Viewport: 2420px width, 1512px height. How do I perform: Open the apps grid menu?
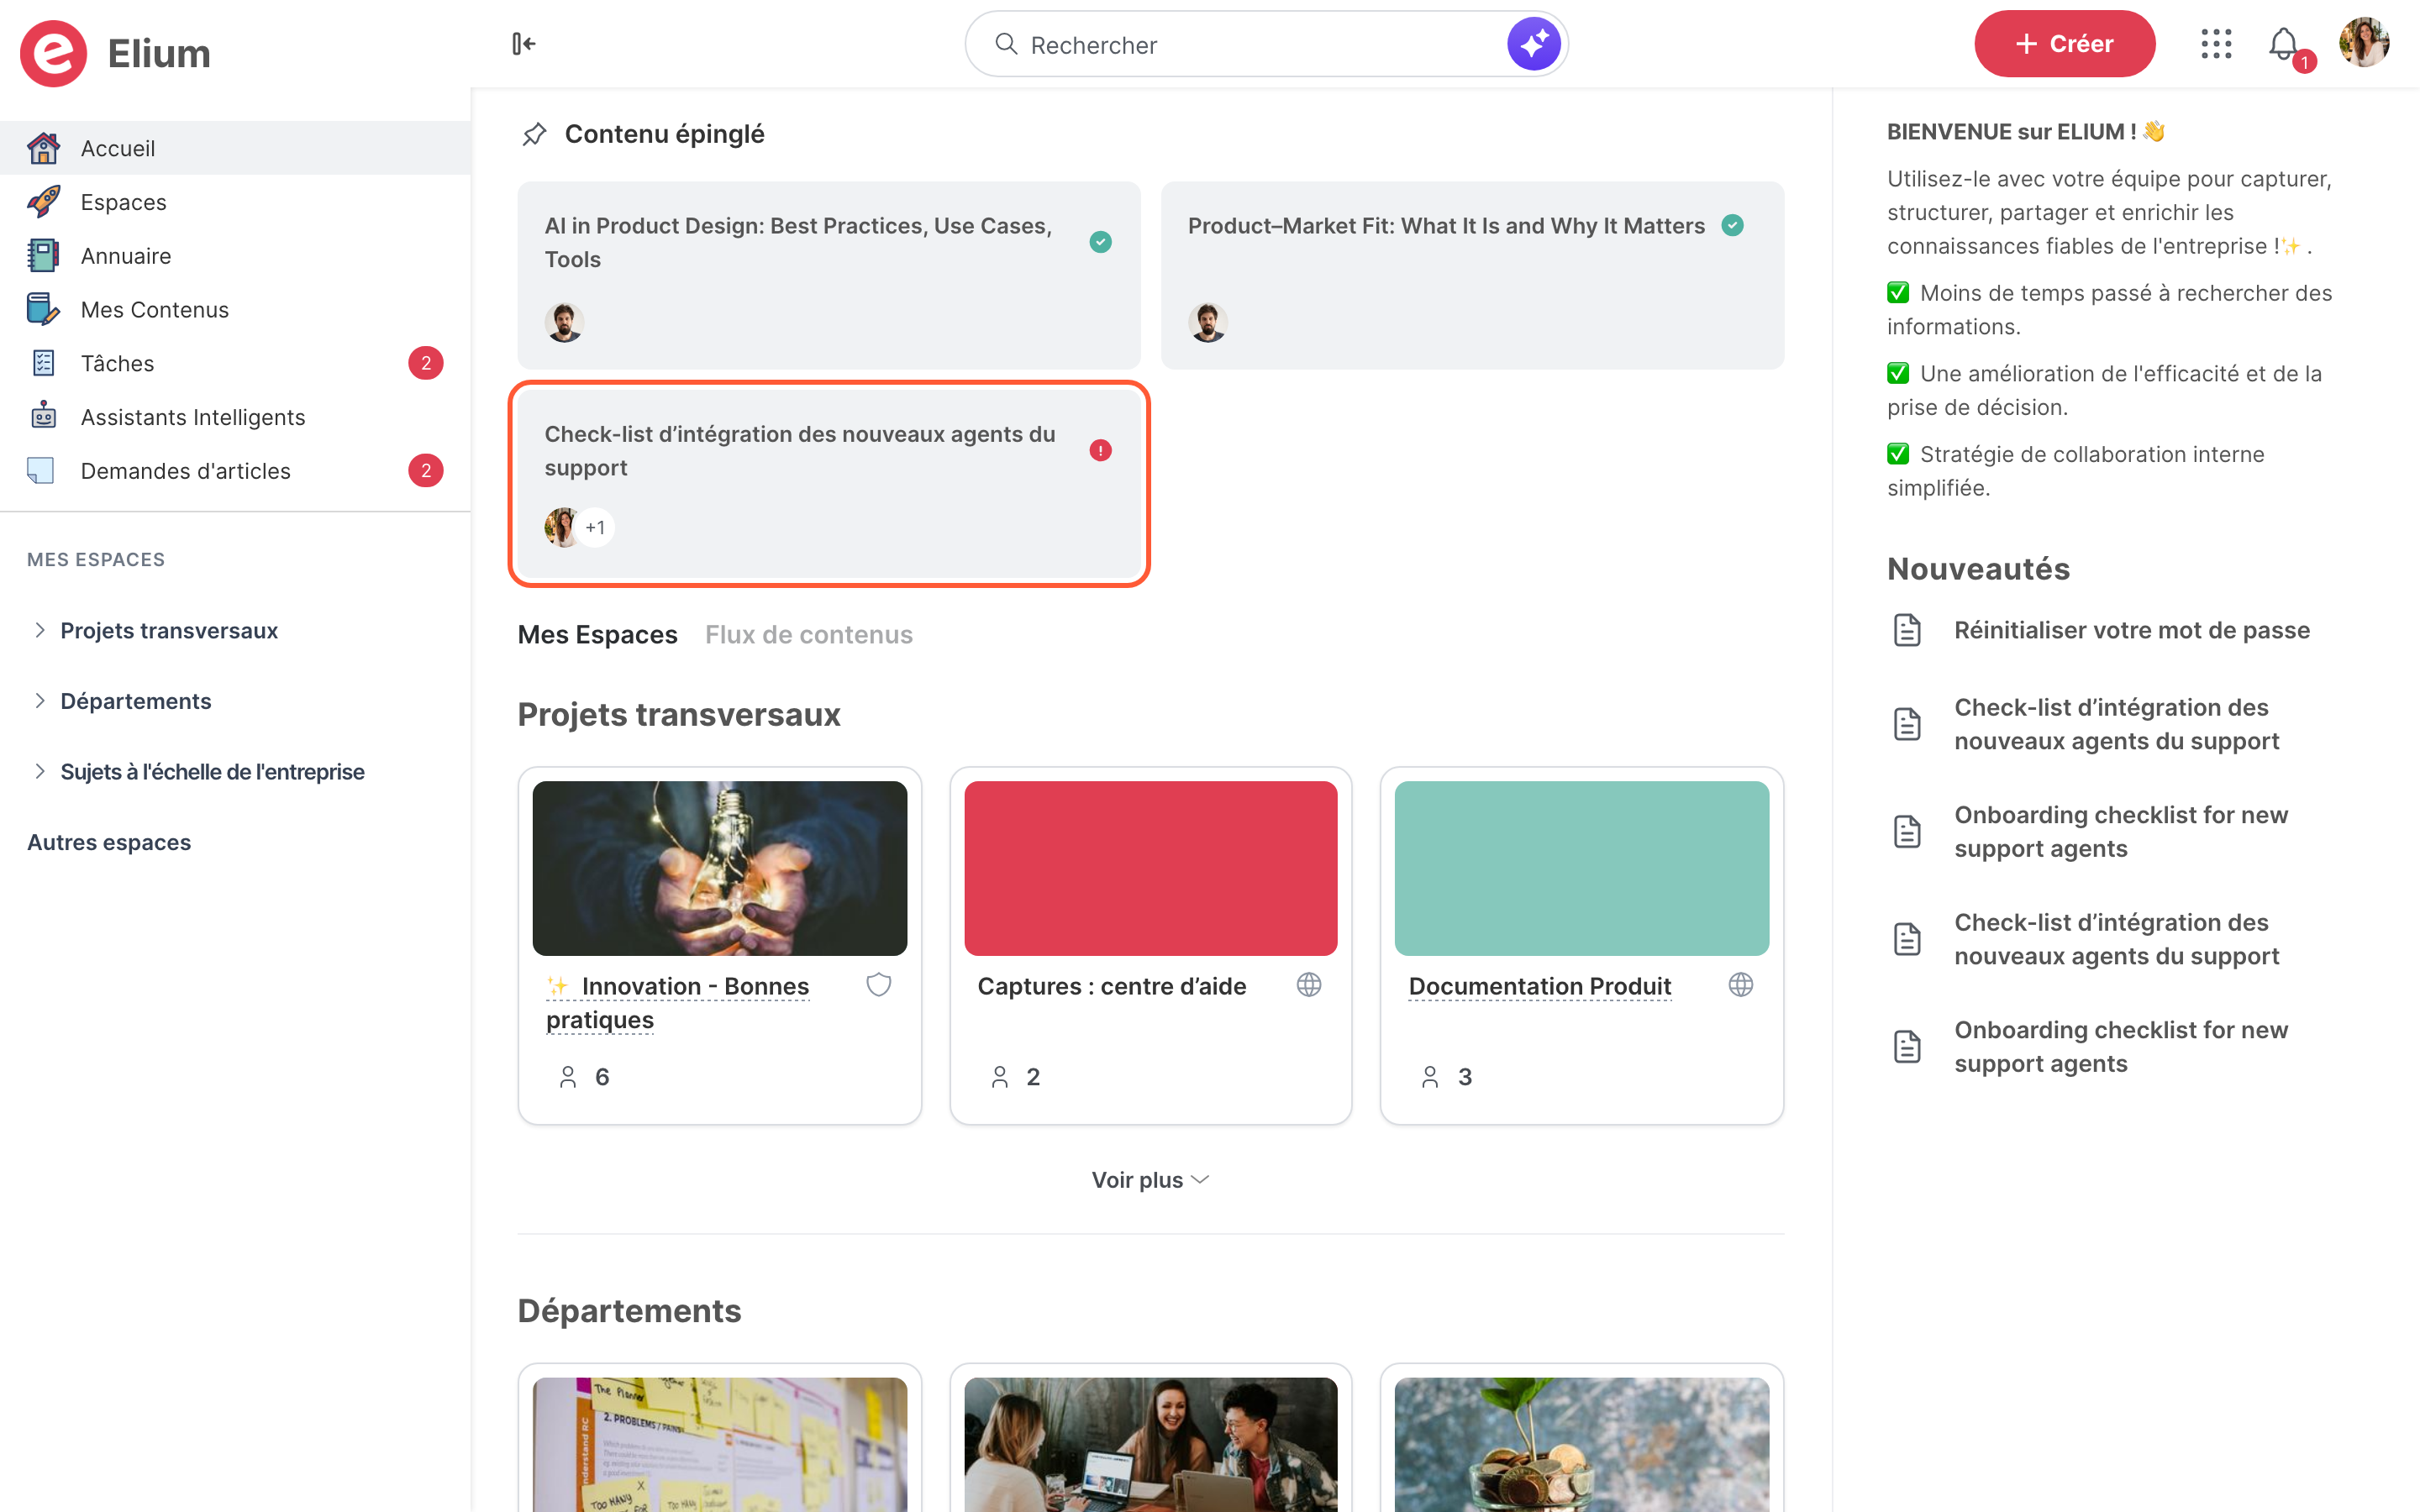point(2216,44)
